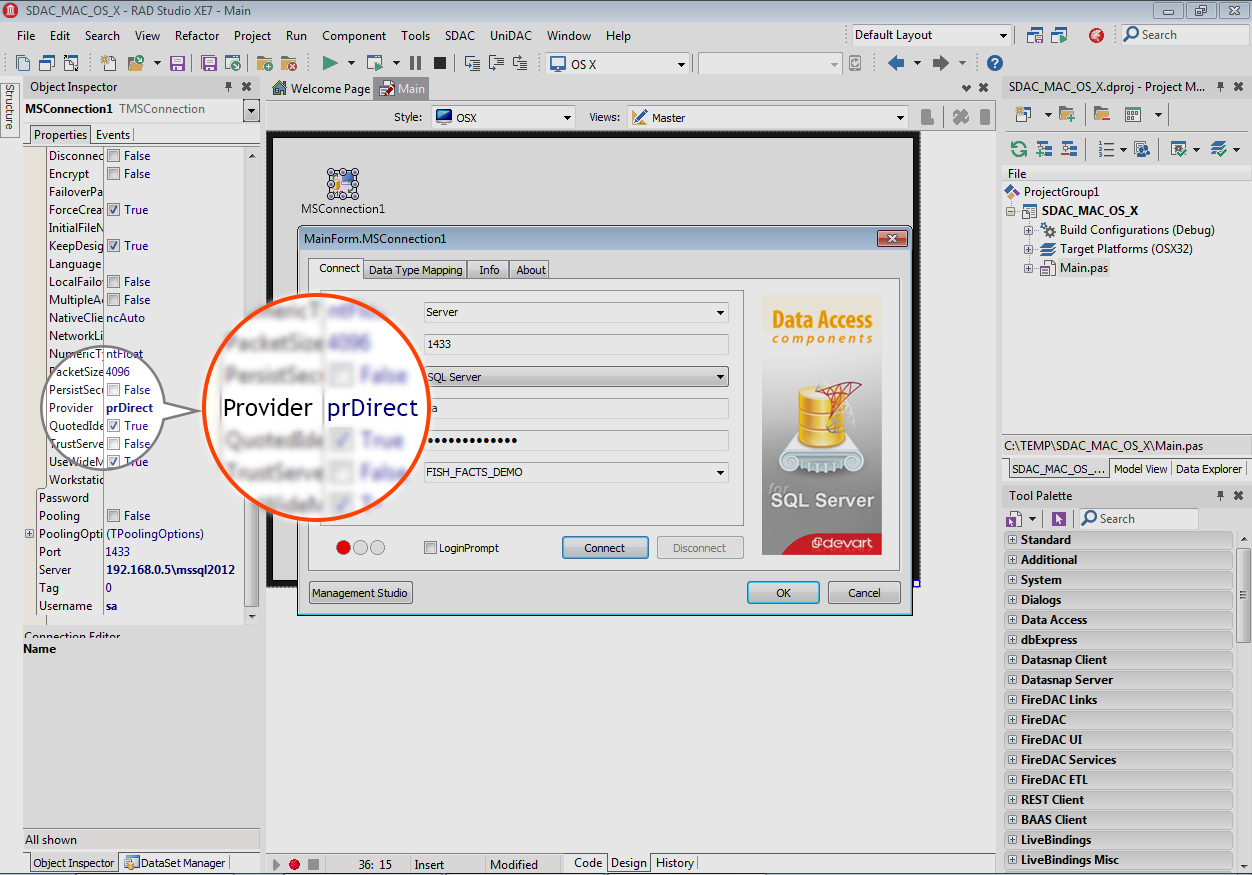Switch to the Data Type Mapping tab

coord(416,270)
